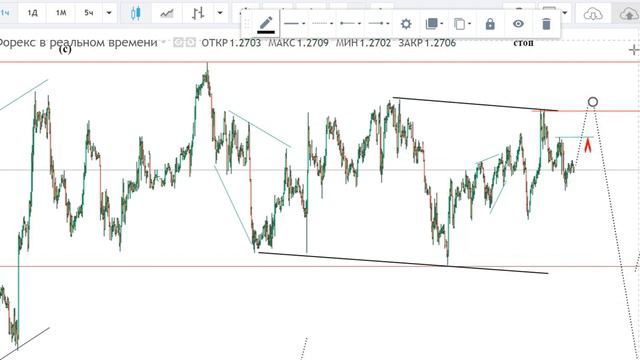Click the pencil line color tool
Screen dimensions: 640x360
tap(266, 24)
